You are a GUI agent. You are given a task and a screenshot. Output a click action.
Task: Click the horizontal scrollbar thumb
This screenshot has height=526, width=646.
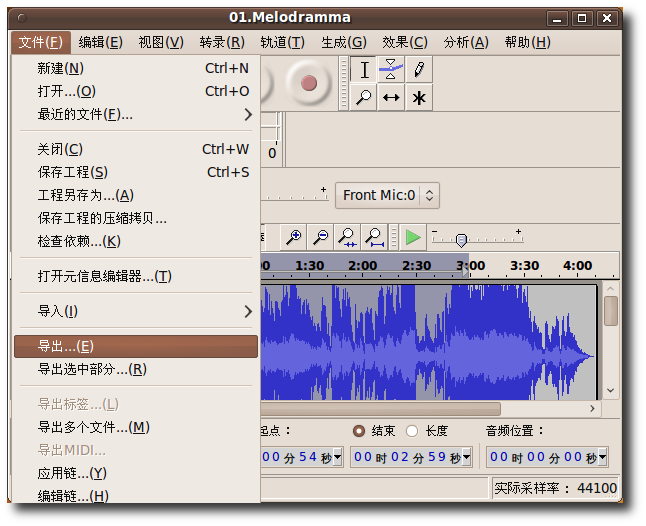[x=381, y=409]
